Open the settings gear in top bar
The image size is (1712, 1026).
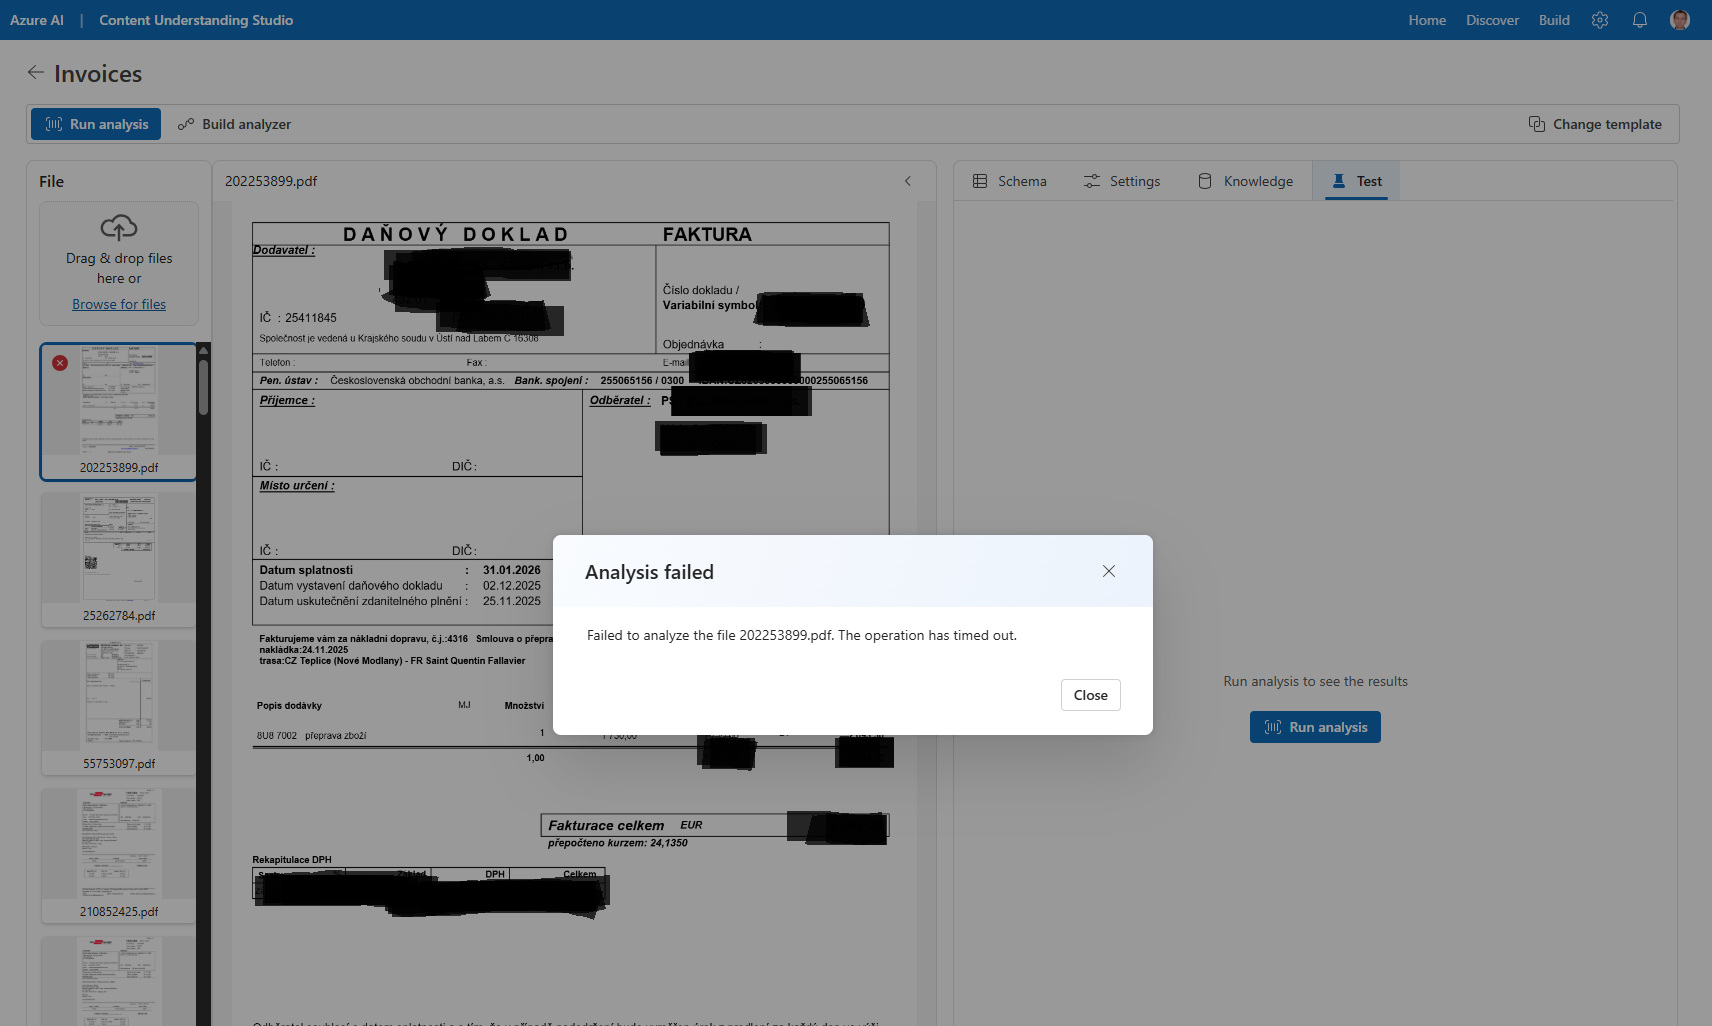(x=1600, y=20)
